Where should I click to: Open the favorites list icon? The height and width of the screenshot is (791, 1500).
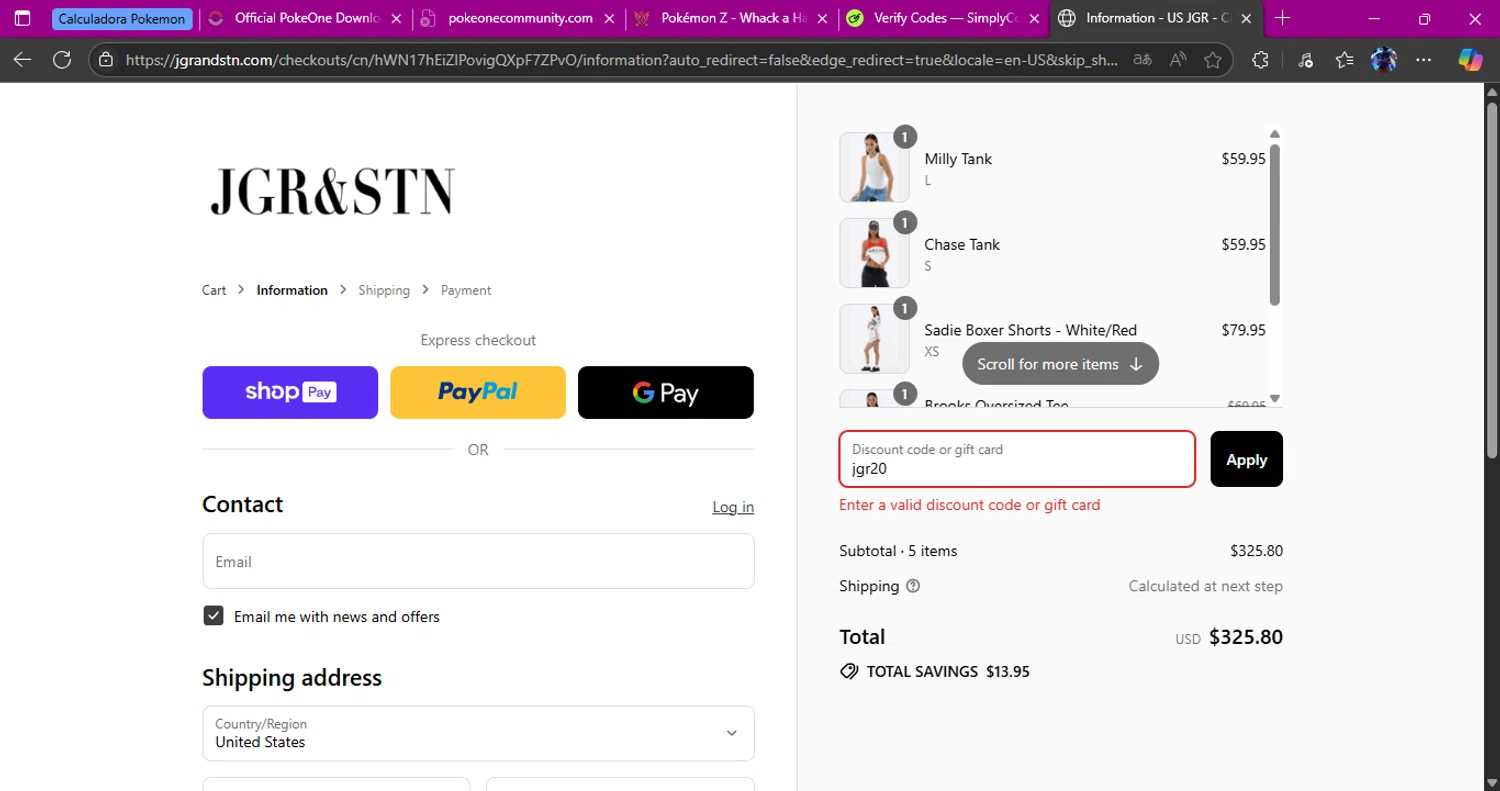click(x=1344, y=60)
